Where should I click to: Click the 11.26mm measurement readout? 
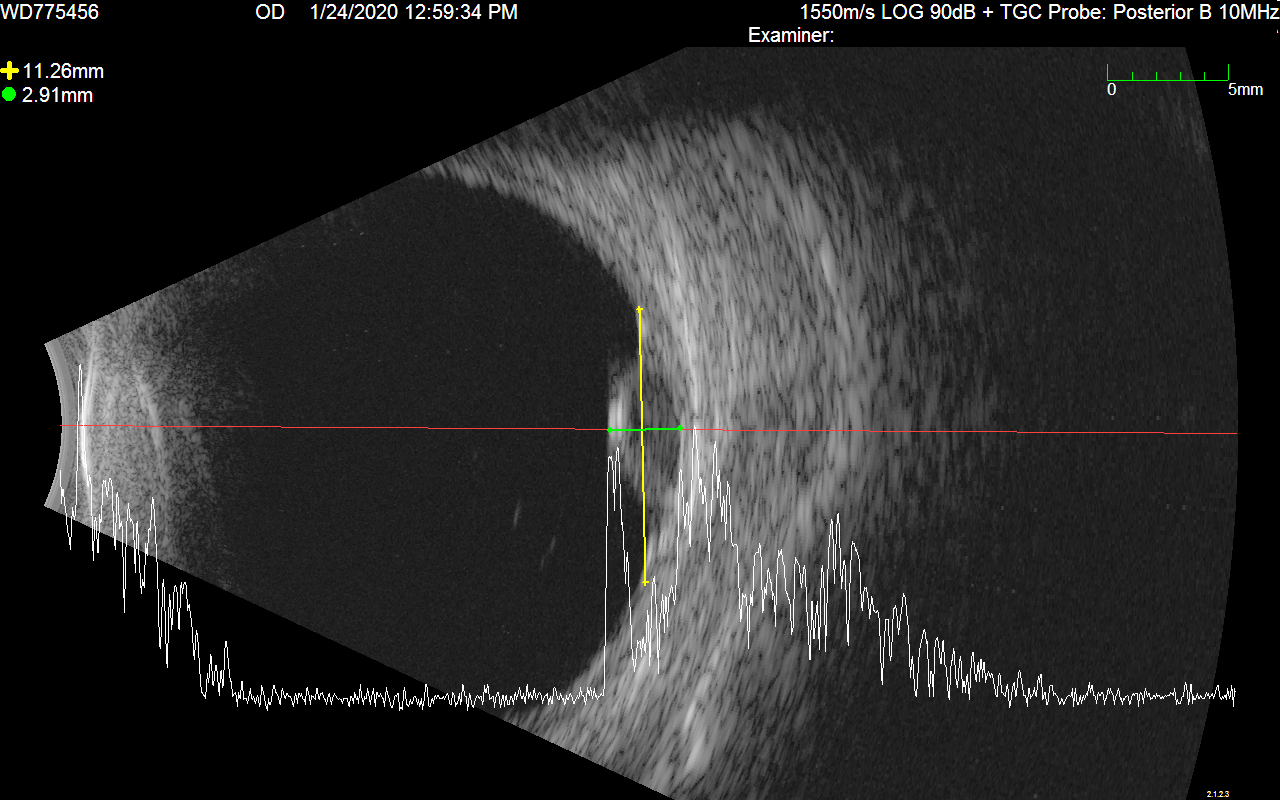[63, 71]
